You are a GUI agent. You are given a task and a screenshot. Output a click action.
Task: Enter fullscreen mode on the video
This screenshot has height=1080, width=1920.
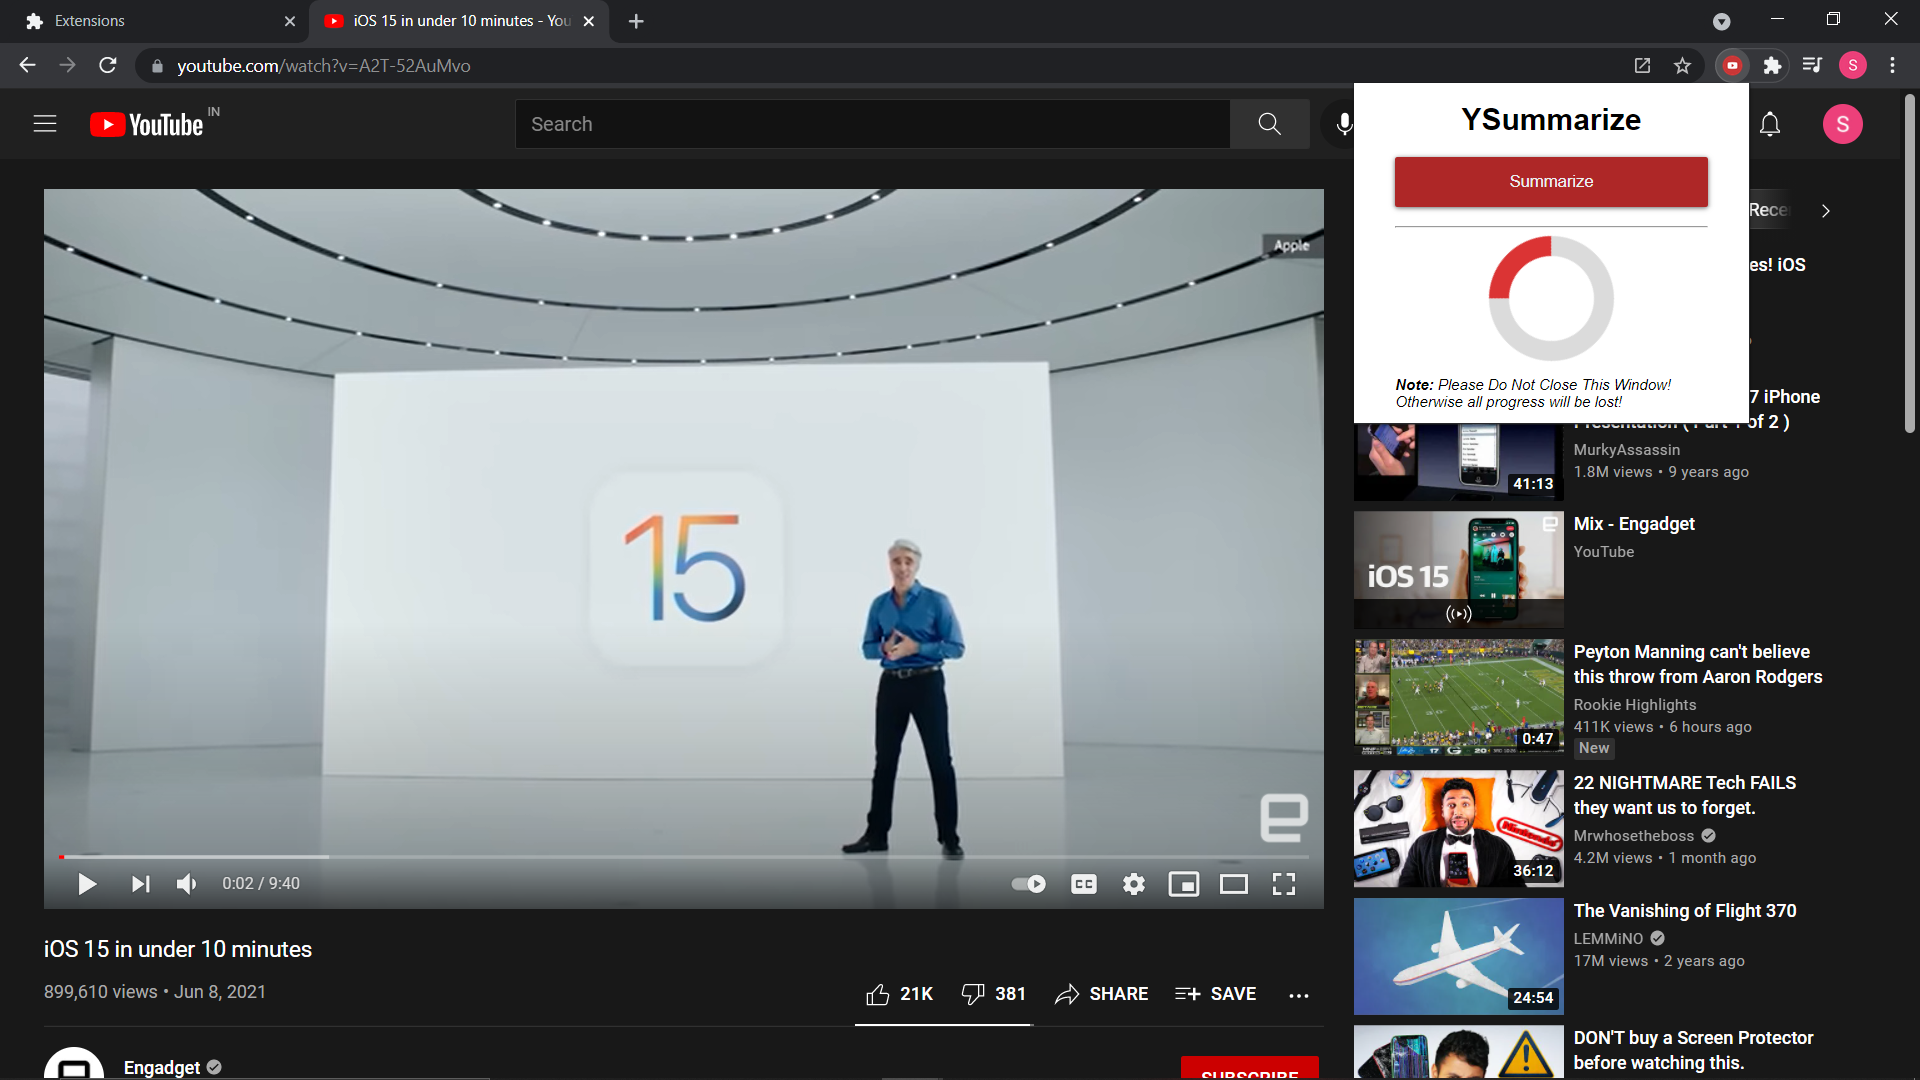1283,884
